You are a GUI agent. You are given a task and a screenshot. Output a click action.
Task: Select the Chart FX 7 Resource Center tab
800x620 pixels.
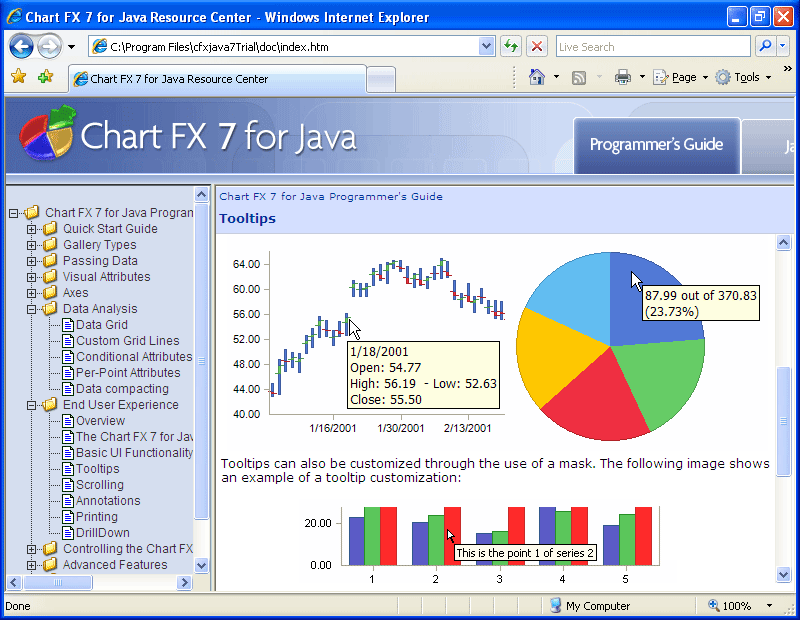(217, 79)
